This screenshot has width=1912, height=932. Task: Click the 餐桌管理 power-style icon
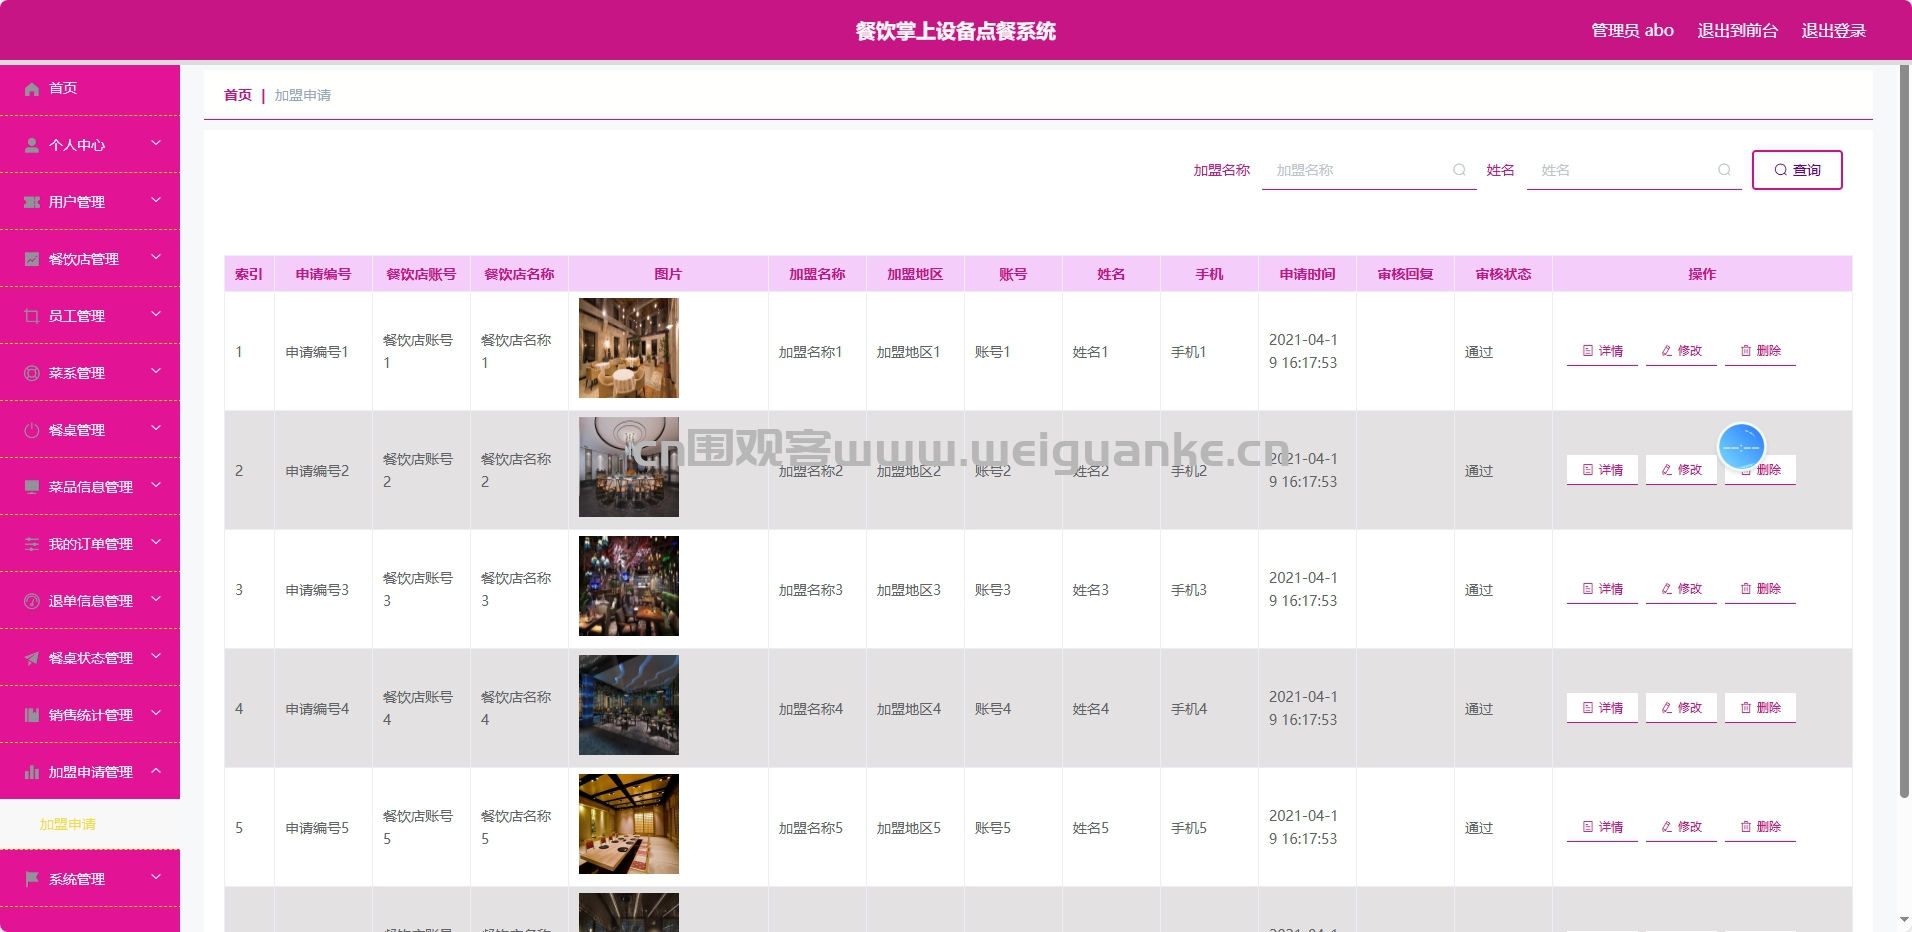[x=32, y=430]
